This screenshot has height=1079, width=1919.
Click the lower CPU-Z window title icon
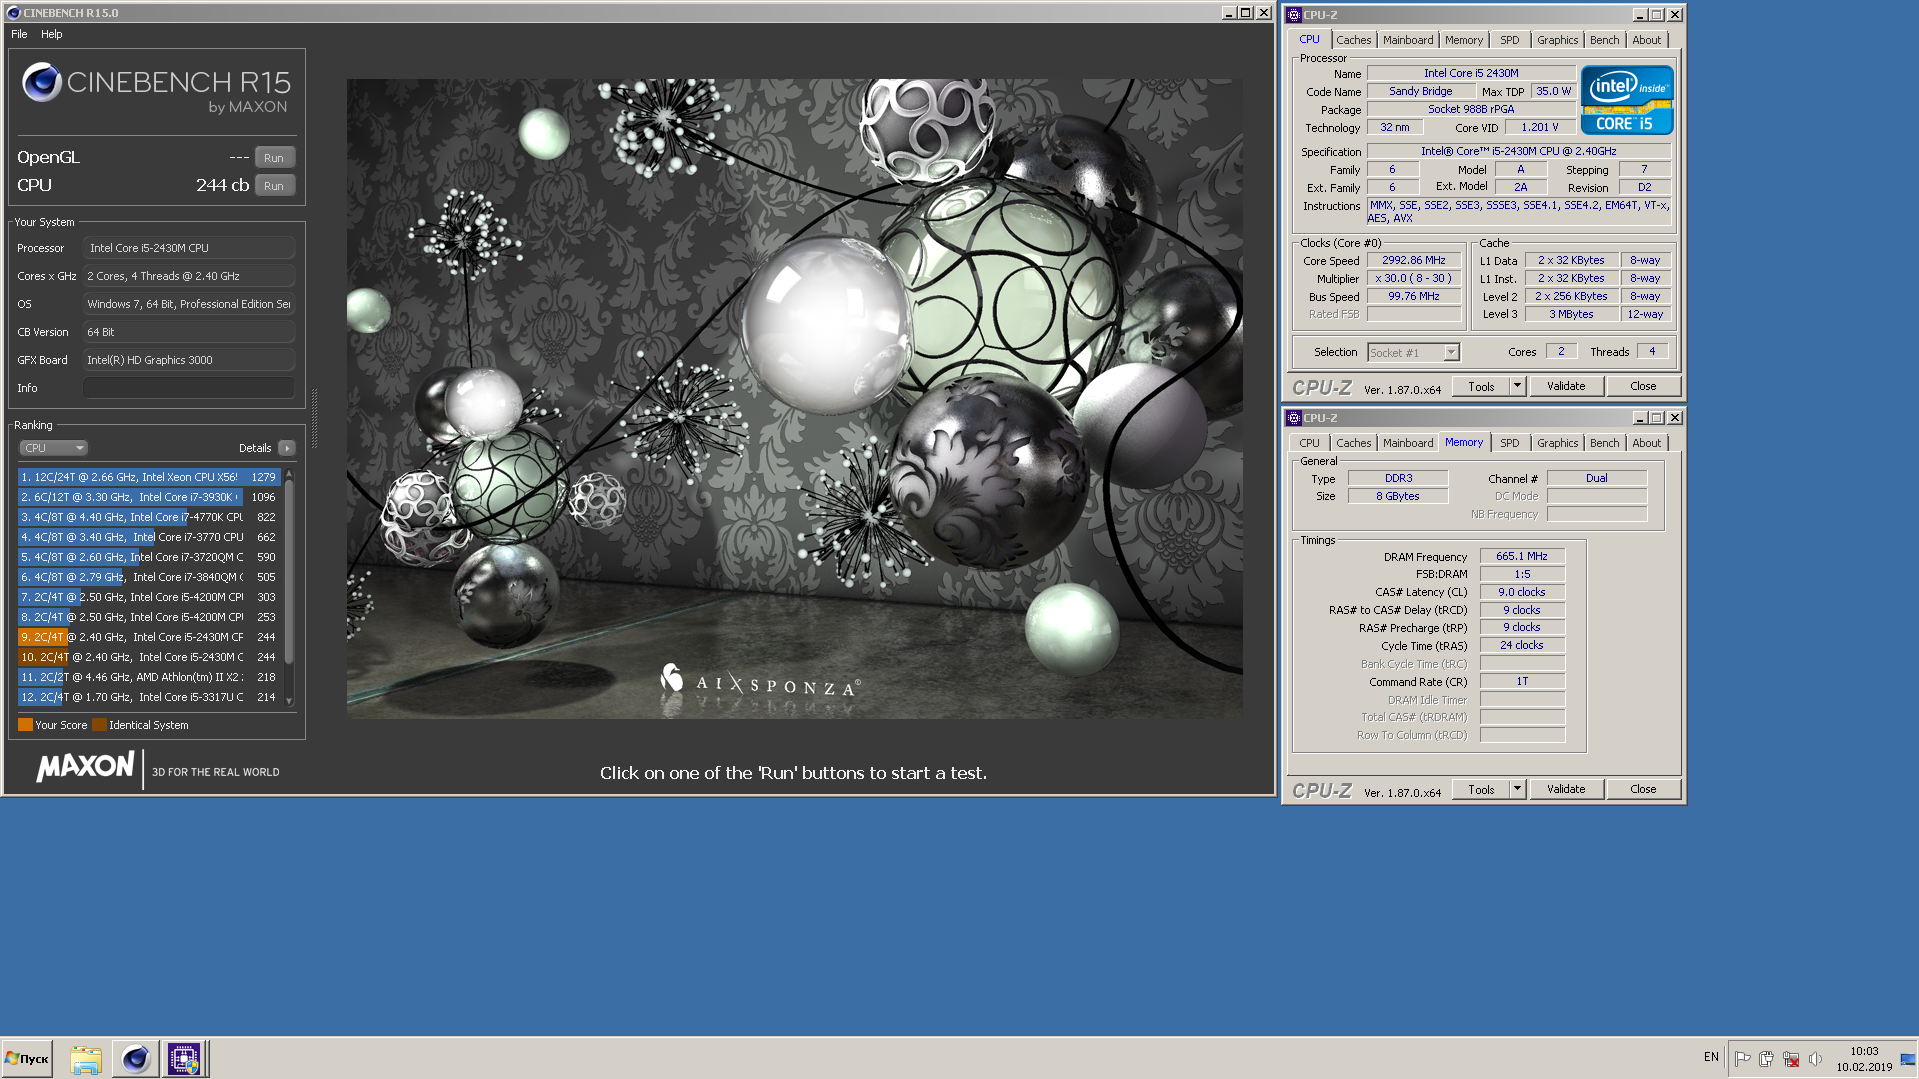[1293, 418]
